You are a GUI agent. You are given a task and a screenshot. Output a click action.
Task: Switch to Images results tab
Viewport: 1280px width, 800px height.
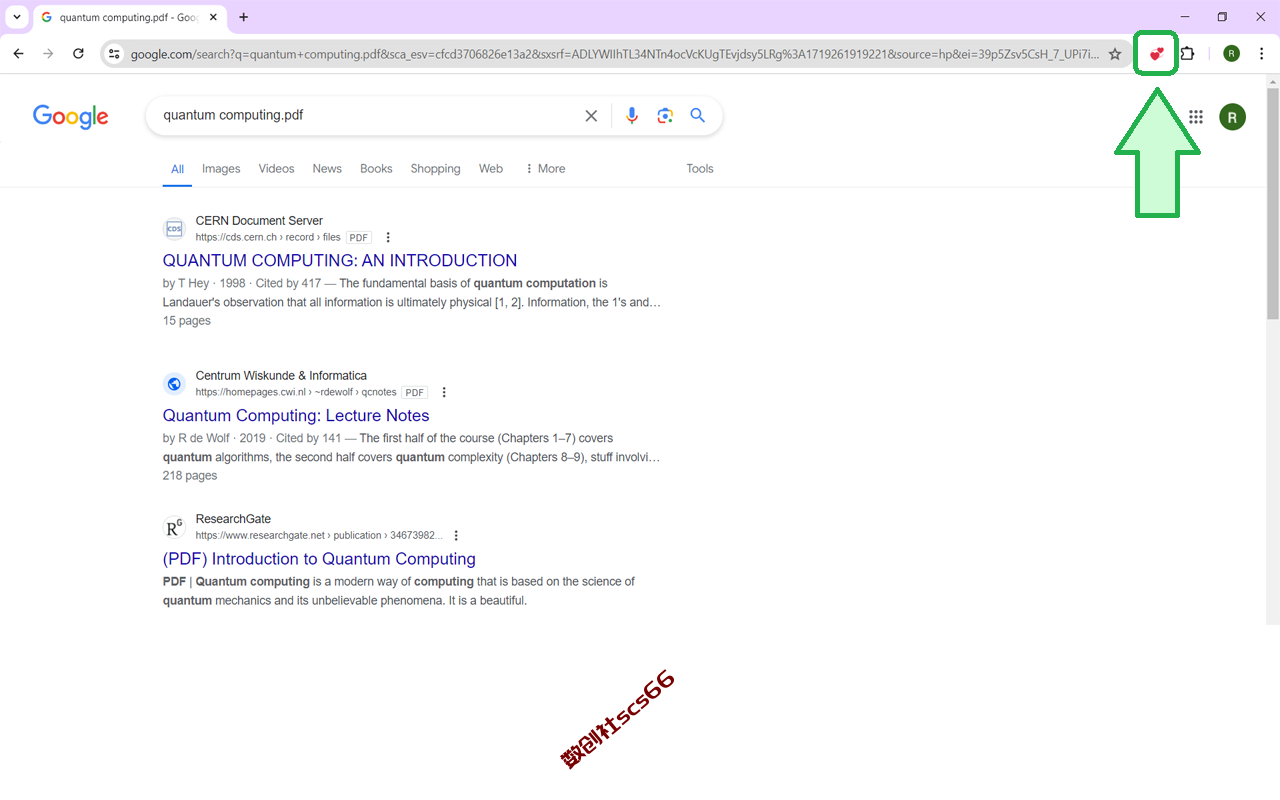pyautogui.click(x=221, y=169)
